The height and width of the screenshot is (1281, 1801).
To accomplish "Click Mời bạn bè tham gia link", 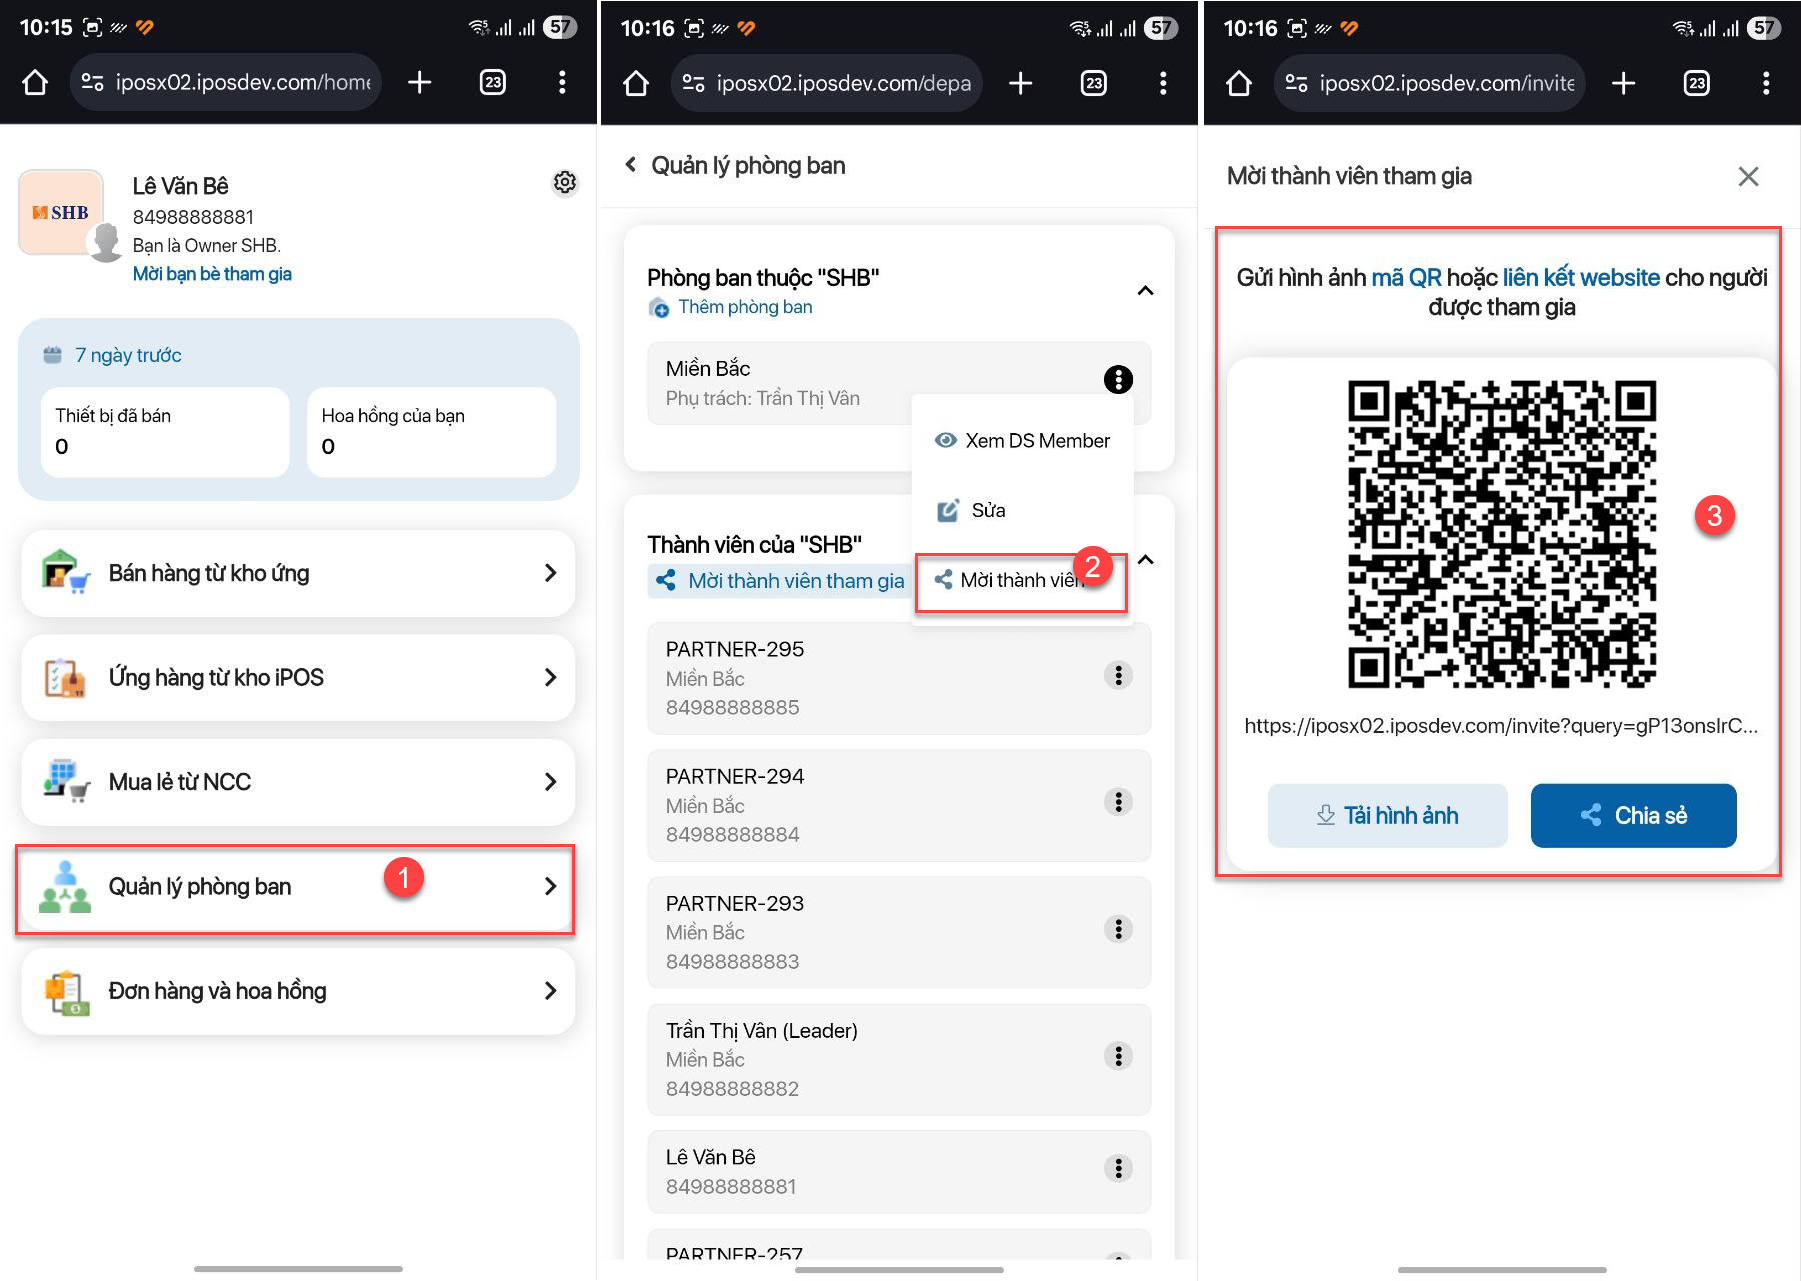I will point(212,274).
